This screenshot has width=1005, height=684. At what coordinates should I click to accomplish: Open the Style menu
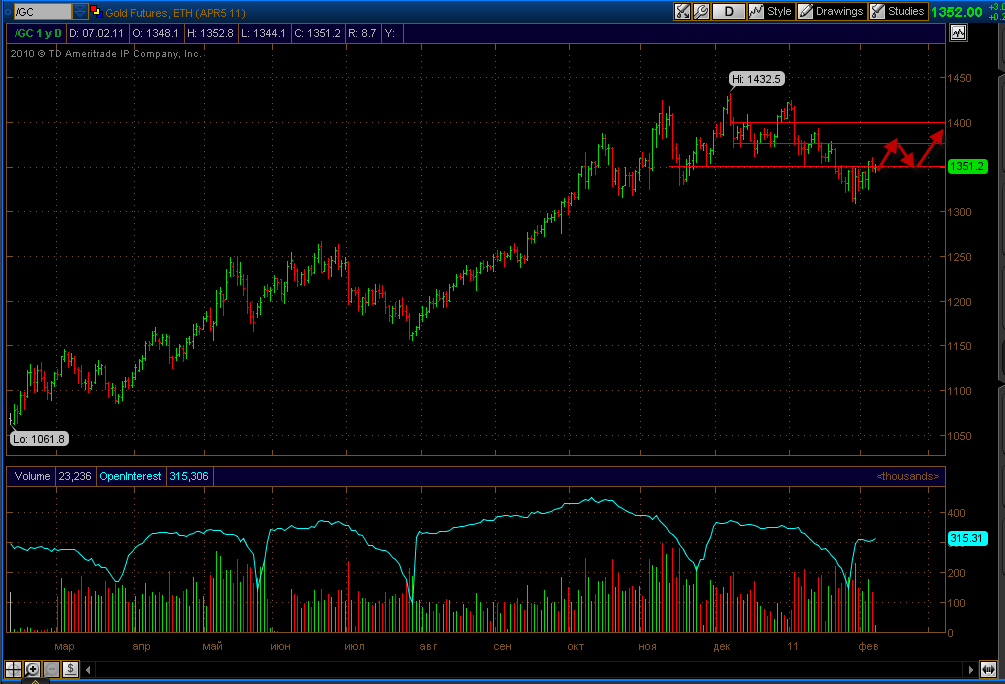coord(771,11)
